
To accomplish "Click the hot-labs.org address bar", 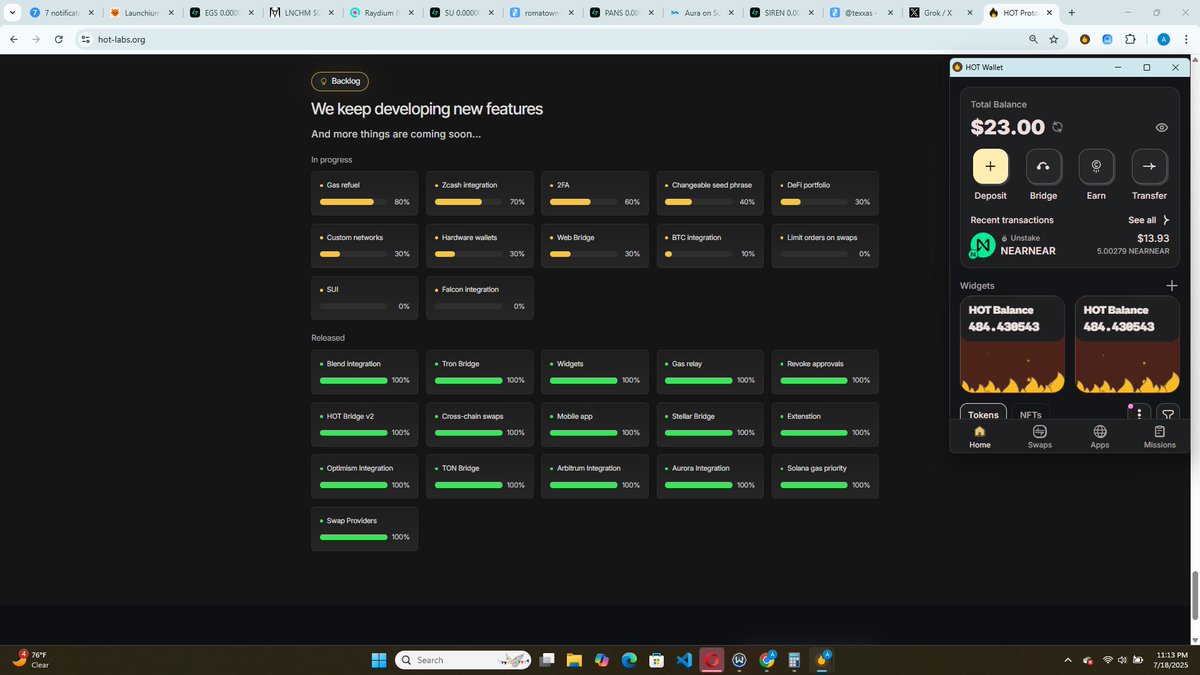I will pyautogui.click(x=550, y=39).
